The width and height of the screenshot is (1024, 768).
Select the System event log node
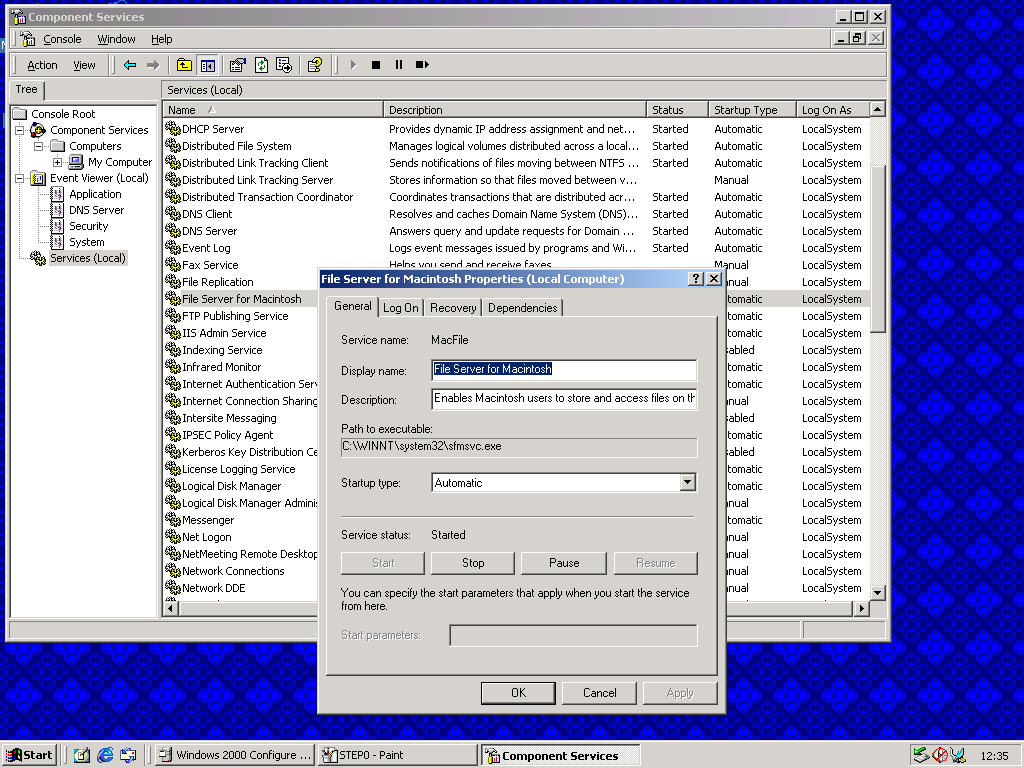pos(87,242)
